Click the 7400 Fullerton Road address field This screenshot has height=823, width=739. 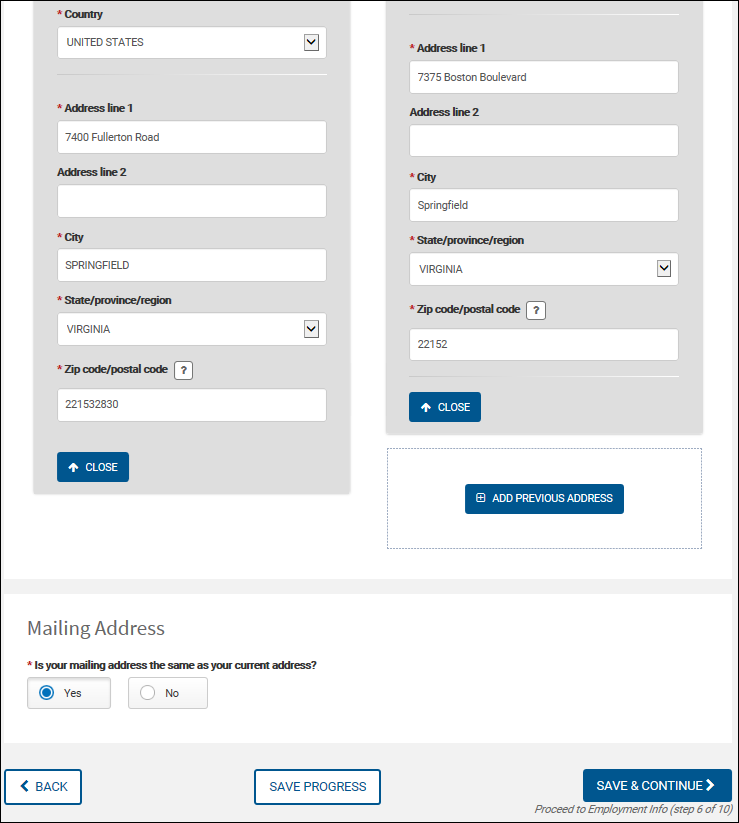192,137
